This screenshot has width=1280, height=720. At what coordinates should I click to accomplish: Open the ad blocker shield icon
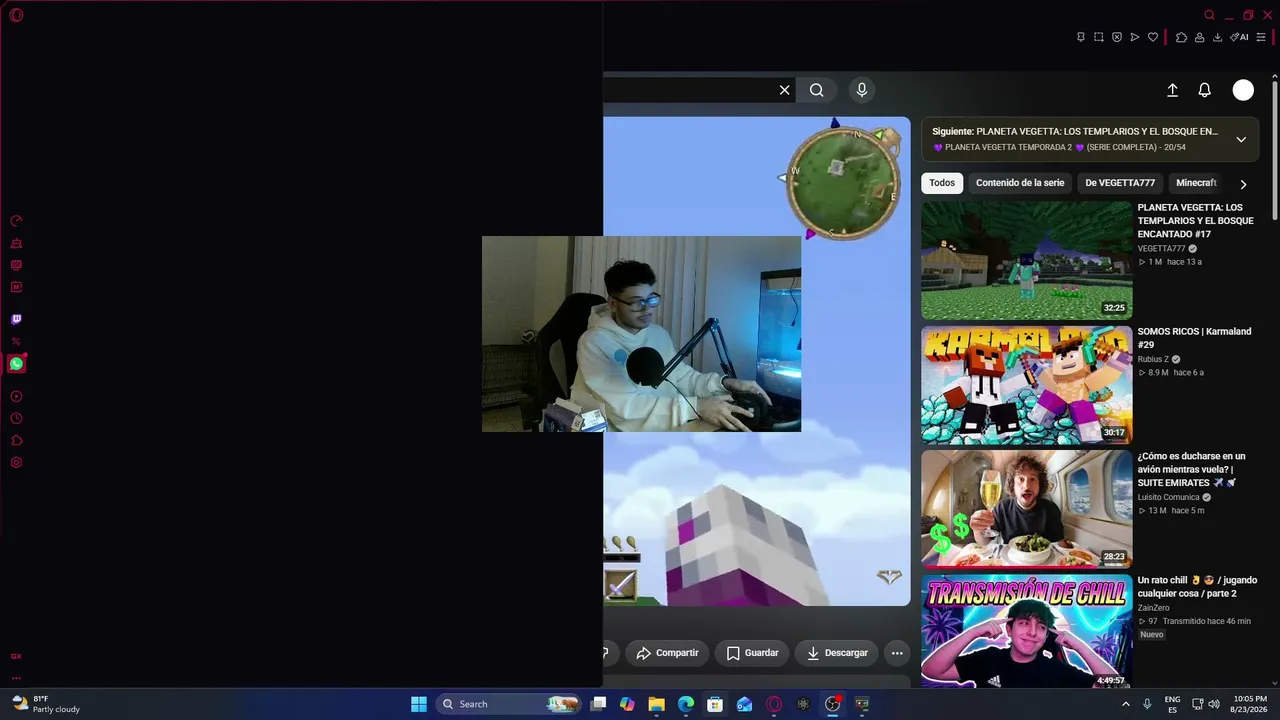(x=1117, y=37)
